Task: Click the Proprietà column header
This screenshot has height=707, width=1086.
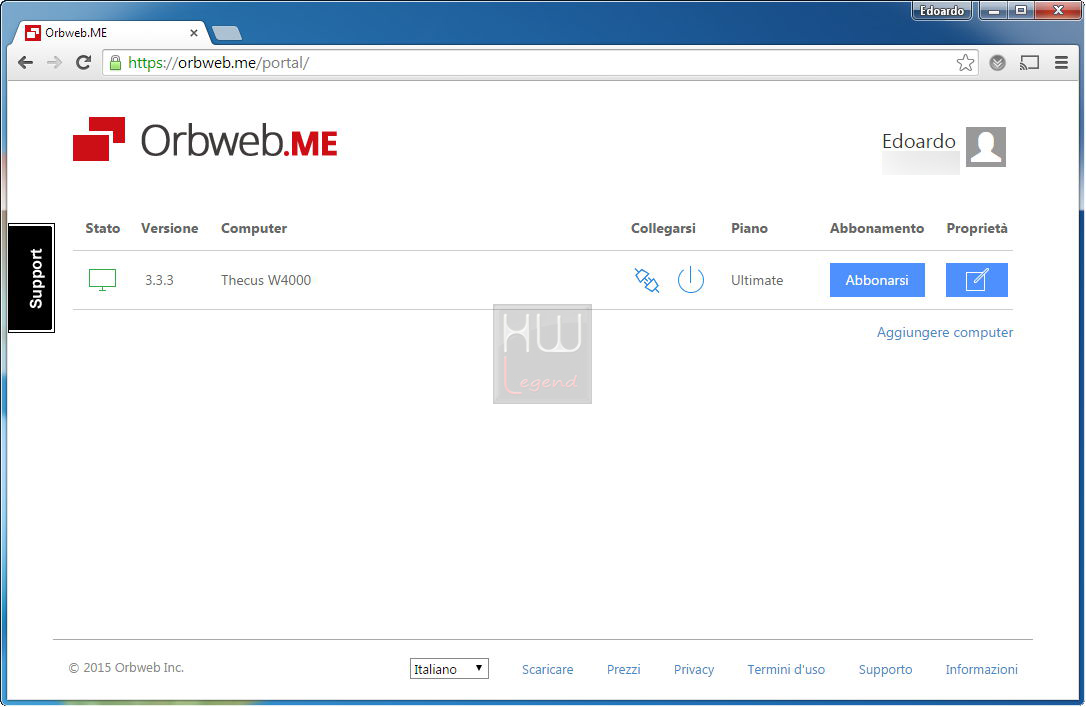Action: (x=977, y=229)
